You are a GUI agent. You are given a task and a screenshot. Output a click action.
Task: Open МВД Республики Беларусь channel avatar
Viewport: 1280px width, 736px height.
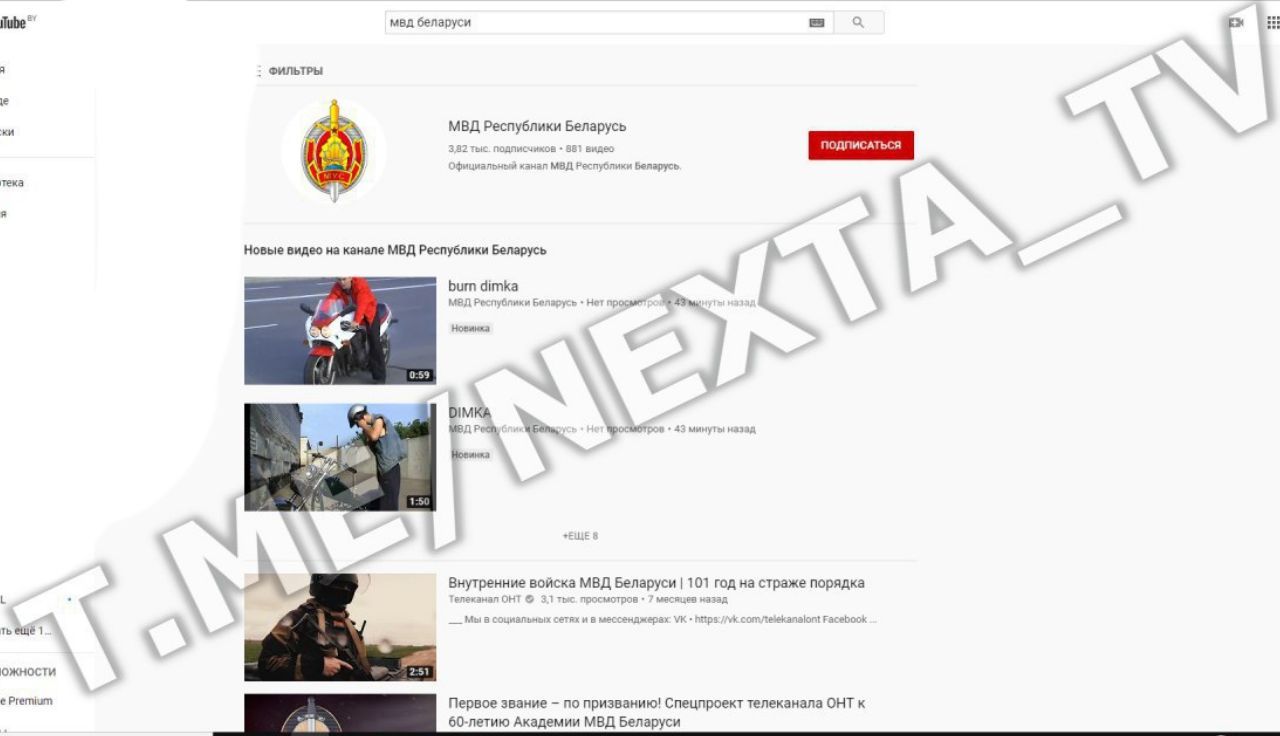[x=334, y=151]
